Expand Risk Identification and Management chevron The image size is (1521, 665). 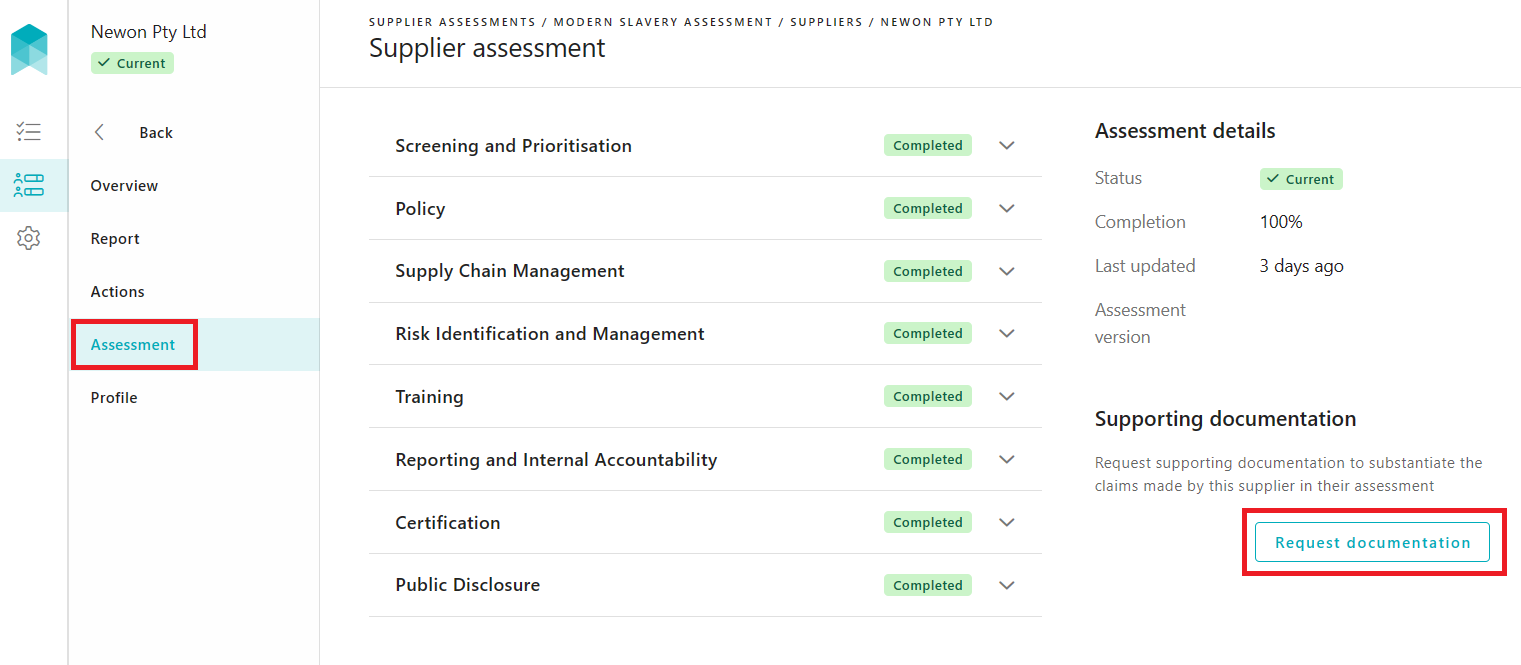tap(1007, 333)
